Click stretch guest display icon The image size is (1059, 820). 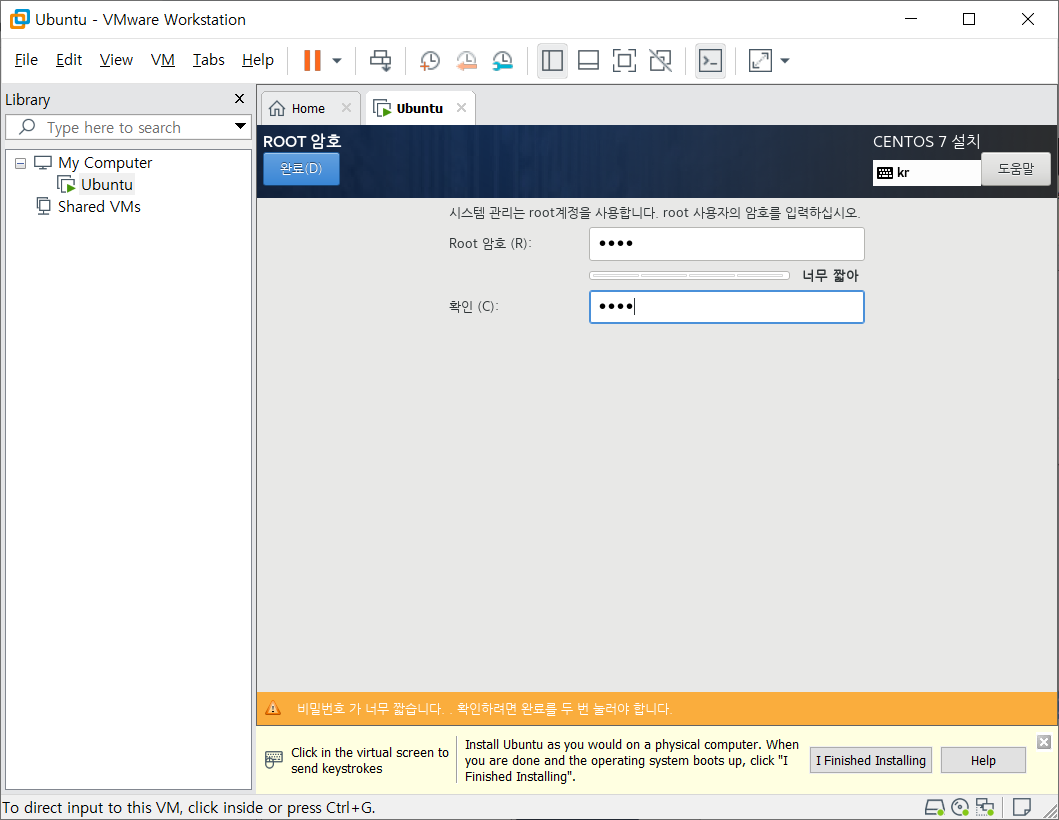tap(760, 60)
